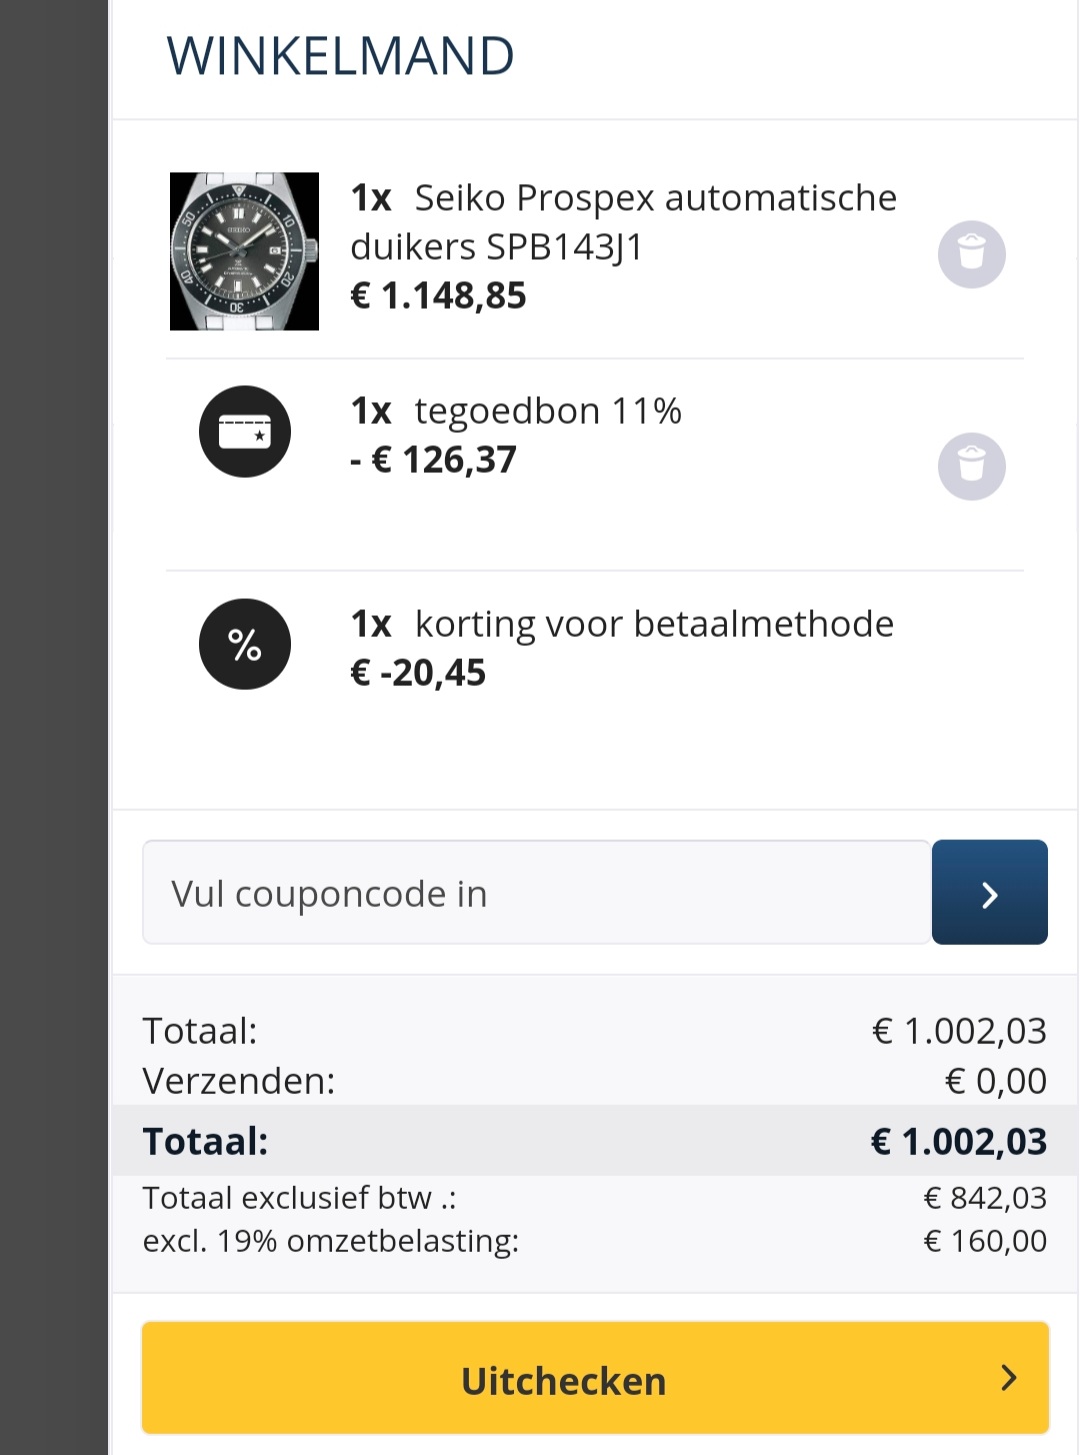
Task: Click the bold Totaal € 1.002,03 row
Action: [x=594, y=1141]
